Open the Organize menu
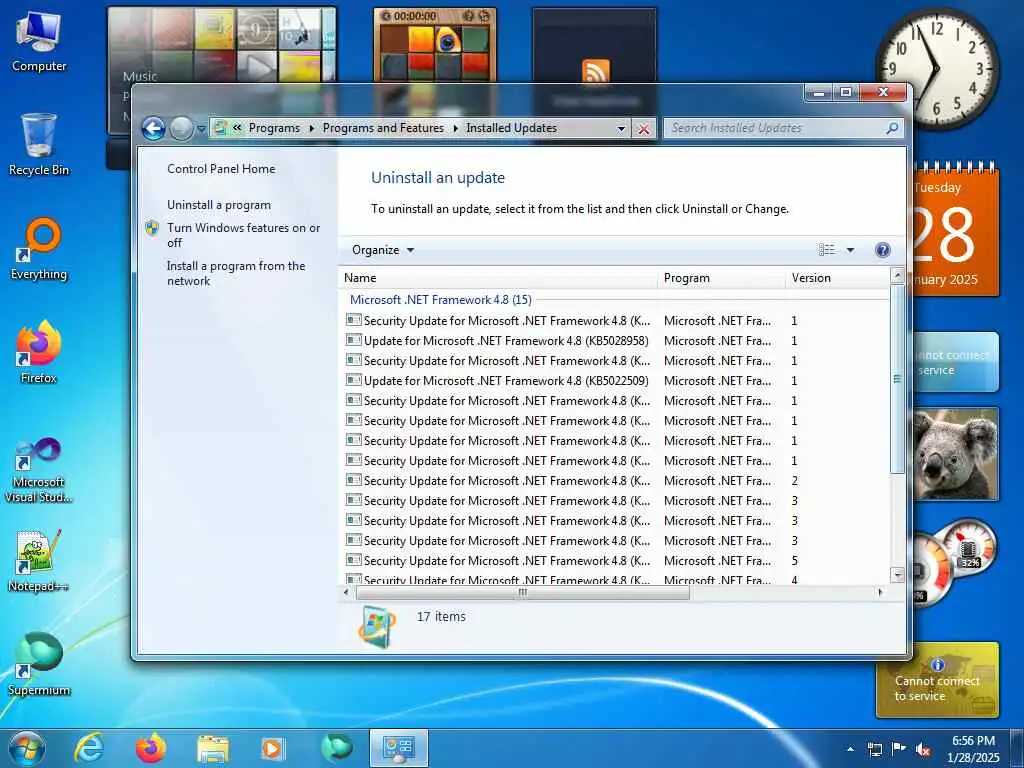 (x=383, y=250)
